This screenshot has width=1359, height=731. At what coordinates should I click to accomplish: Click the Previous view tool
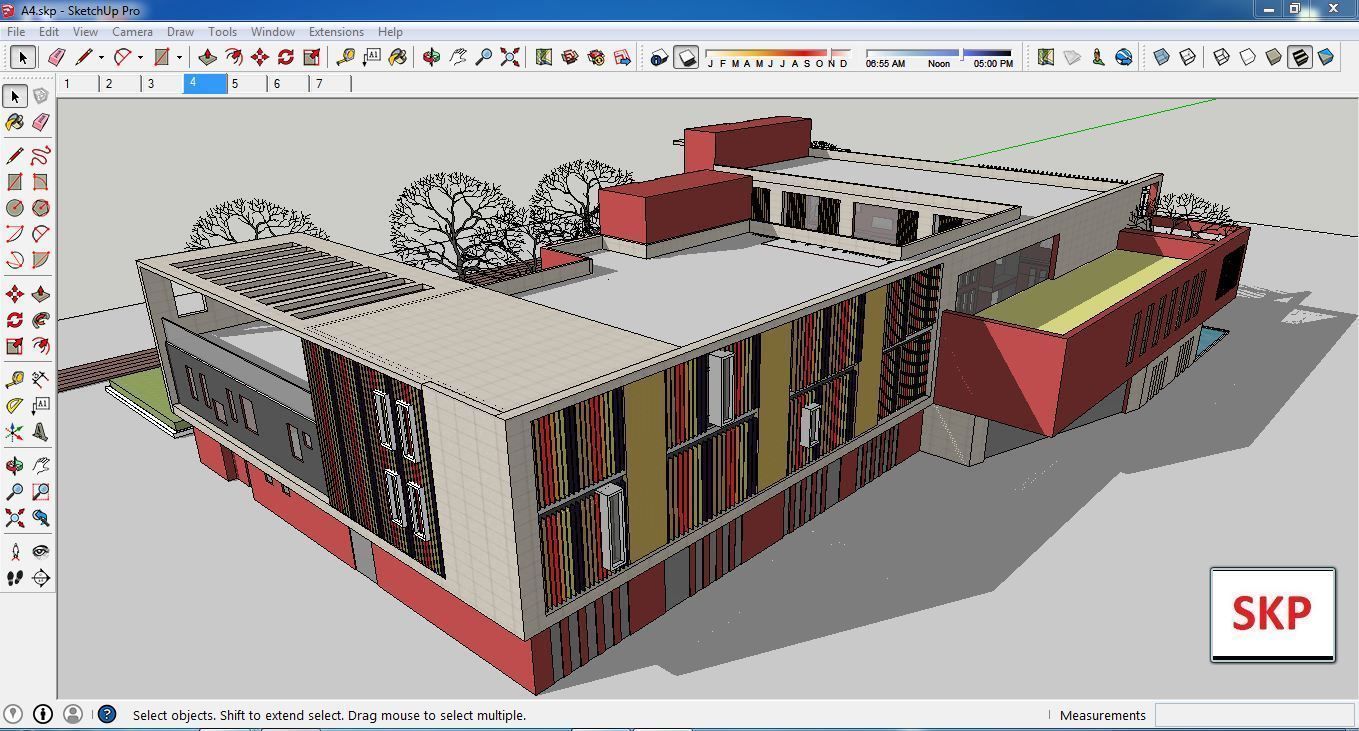coord(41,518)
